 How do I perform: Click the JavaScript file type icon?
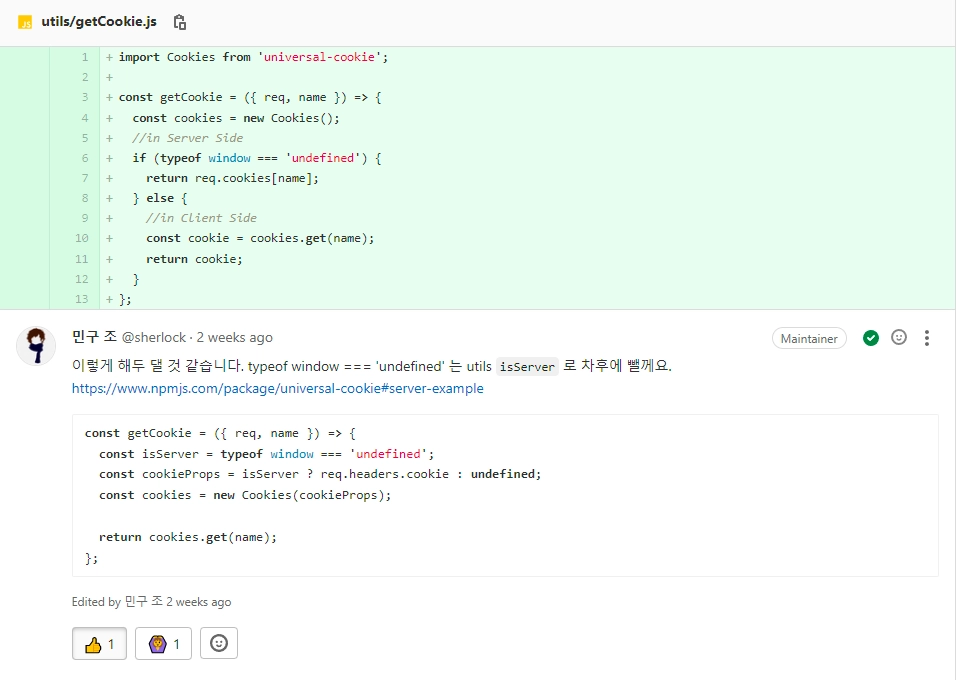click(25, 22)
